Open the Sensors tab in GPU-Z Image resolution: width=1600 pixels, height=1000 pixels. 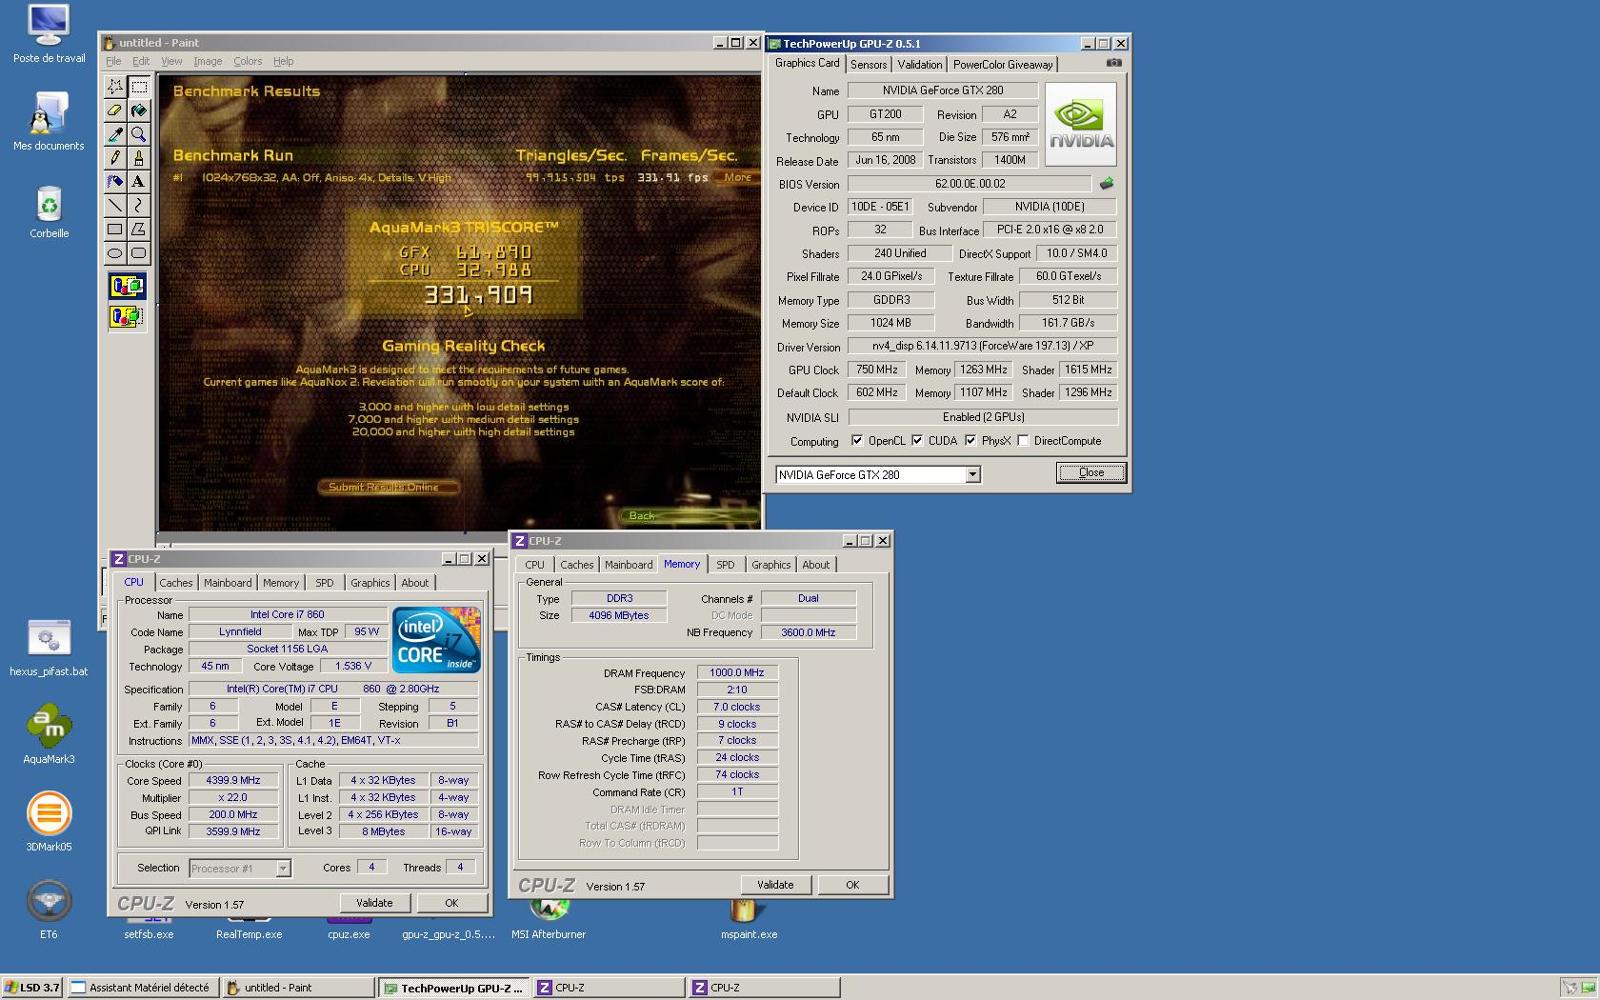(868, 64)
